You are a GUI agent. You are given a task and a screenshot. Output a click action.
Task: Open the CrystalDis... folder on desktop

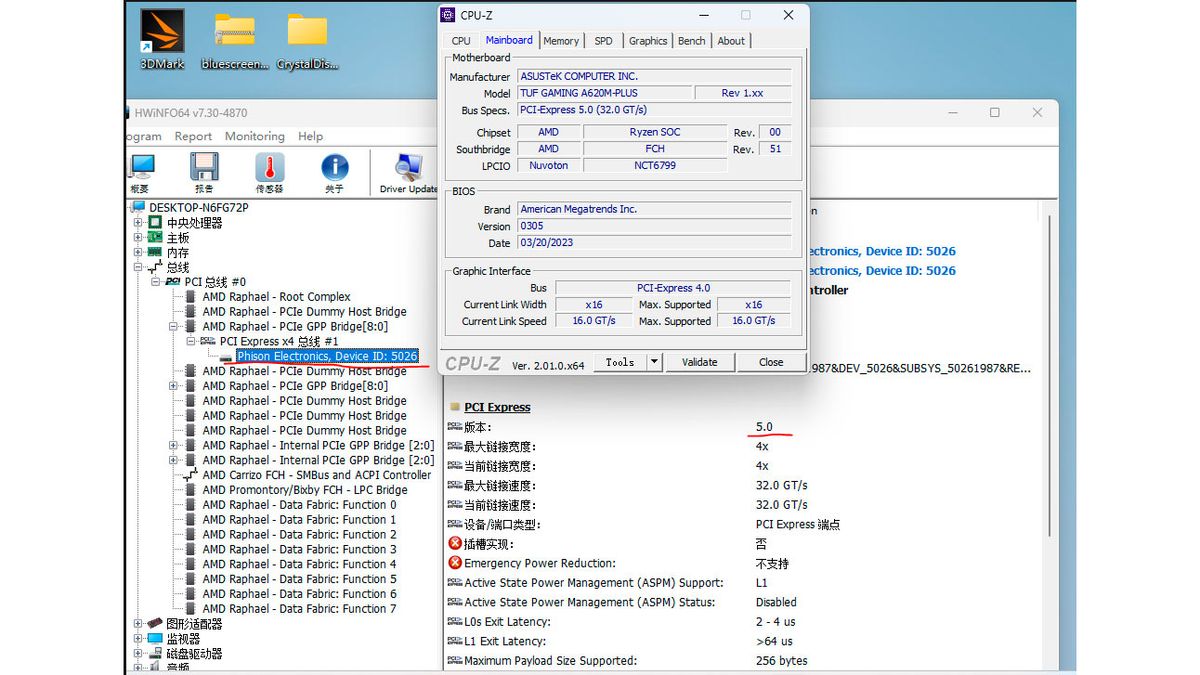307,38
